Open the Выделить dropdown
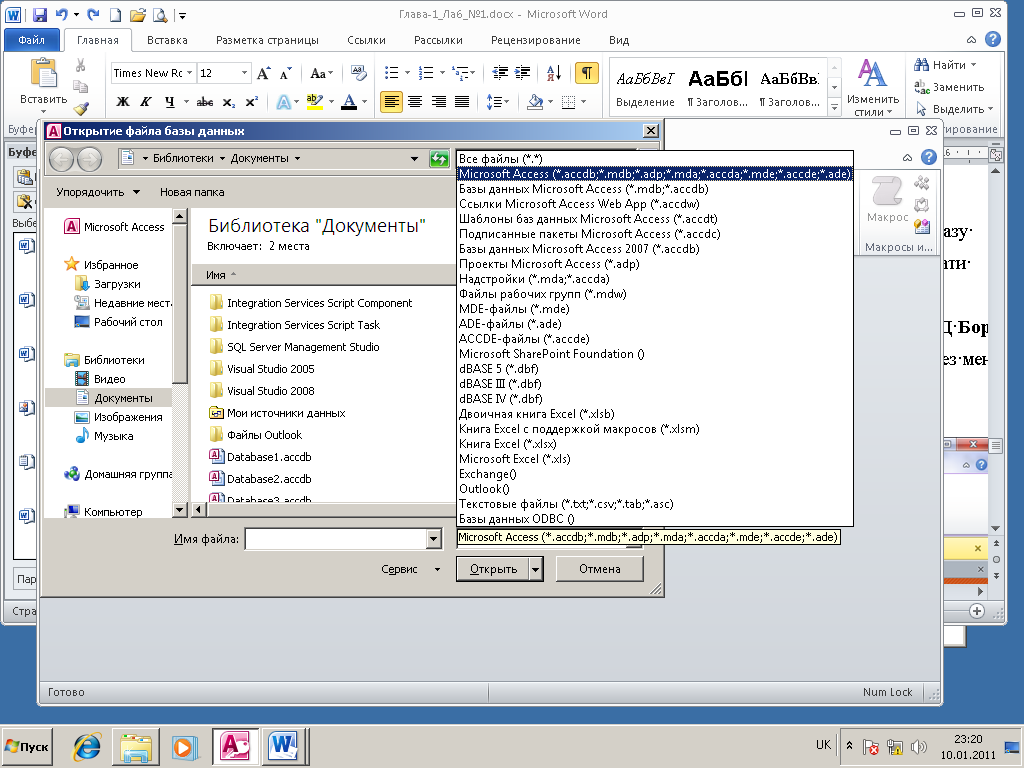The height and width of the screenshot is (768, 1024). click(954, 109)
